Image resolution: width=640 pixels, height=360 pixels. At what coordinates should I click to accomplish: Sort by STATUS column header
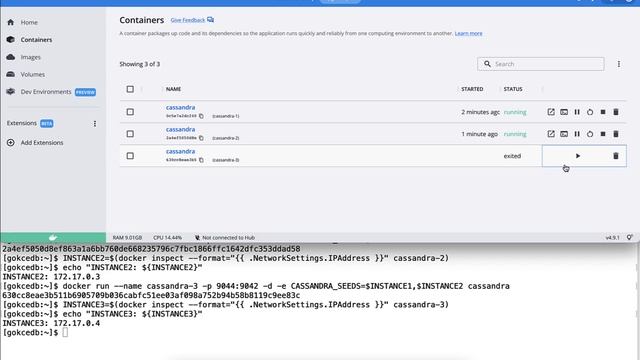click(513, 89)
